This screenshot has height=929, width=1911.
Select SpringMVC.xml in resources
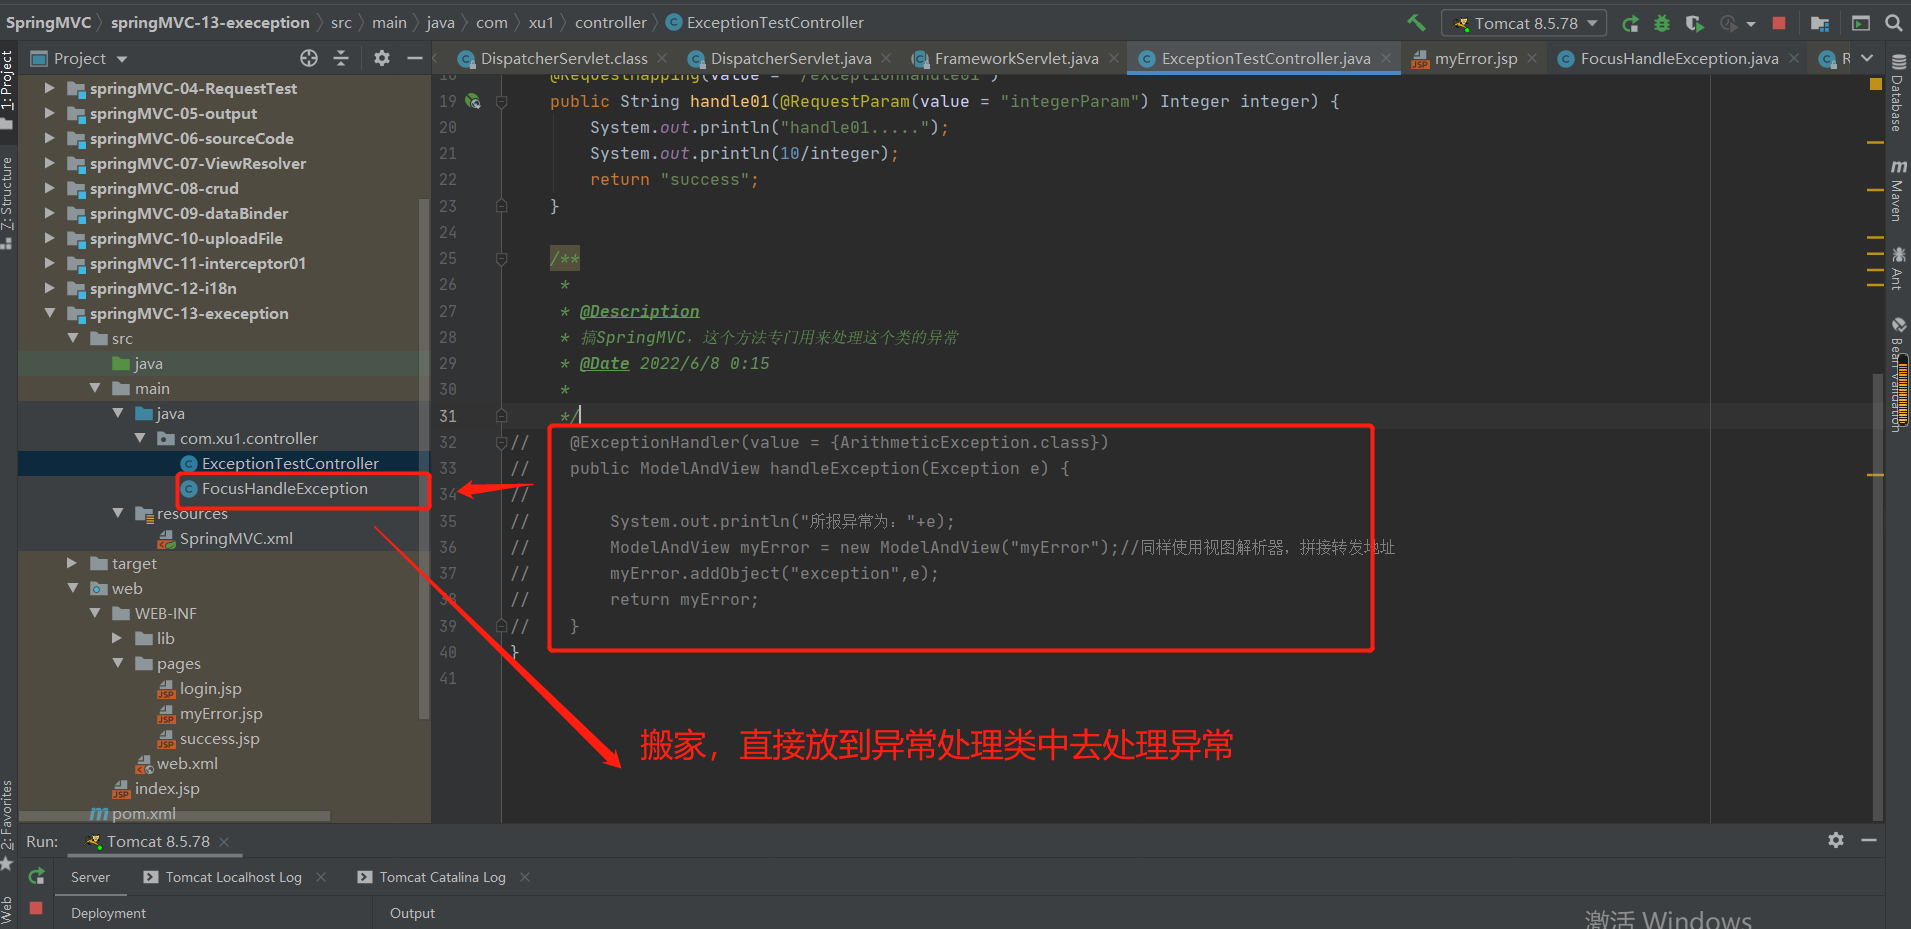coord(236,539)
